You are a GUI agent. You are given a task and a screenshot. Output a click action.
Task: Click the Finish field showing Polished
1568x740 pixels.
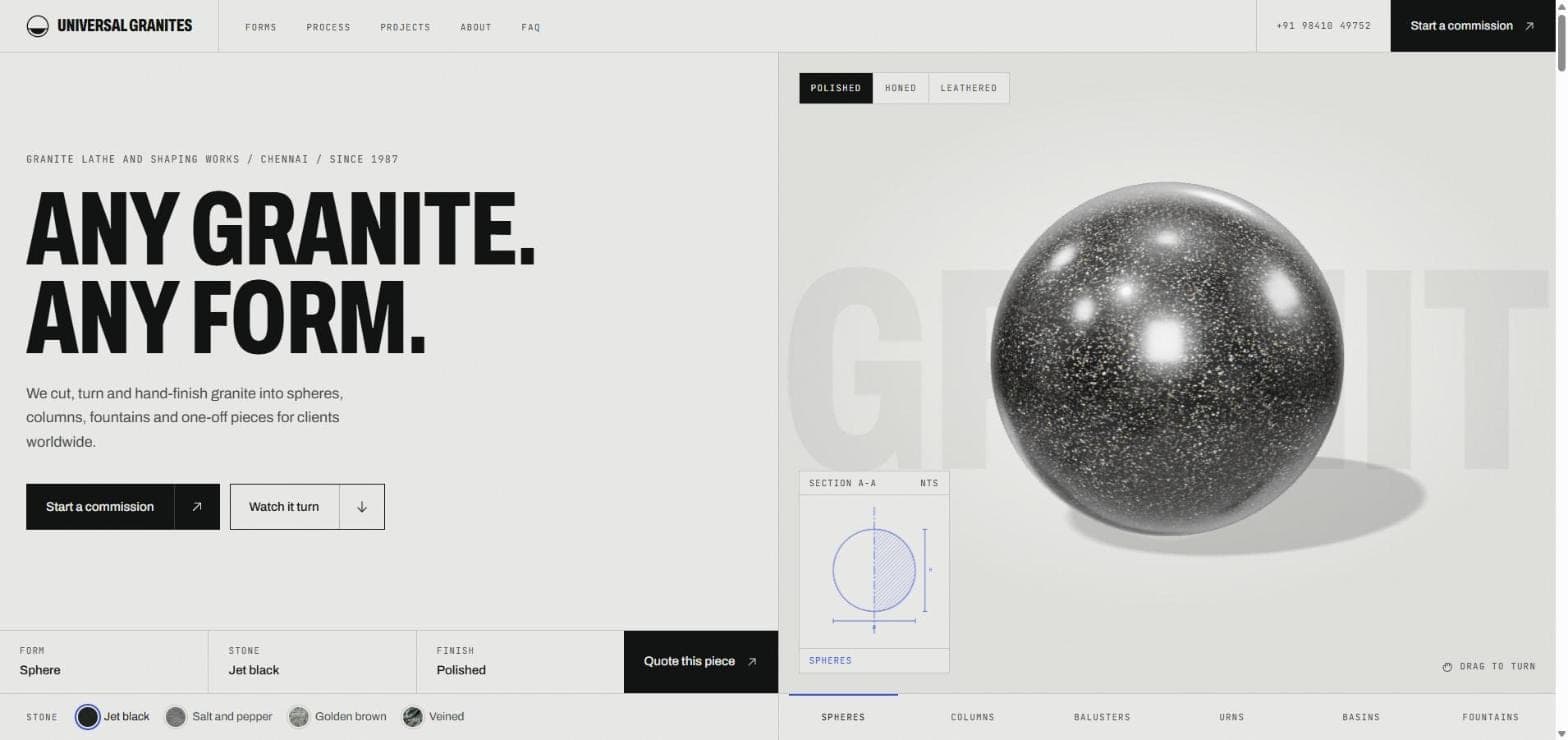[520, 661]
